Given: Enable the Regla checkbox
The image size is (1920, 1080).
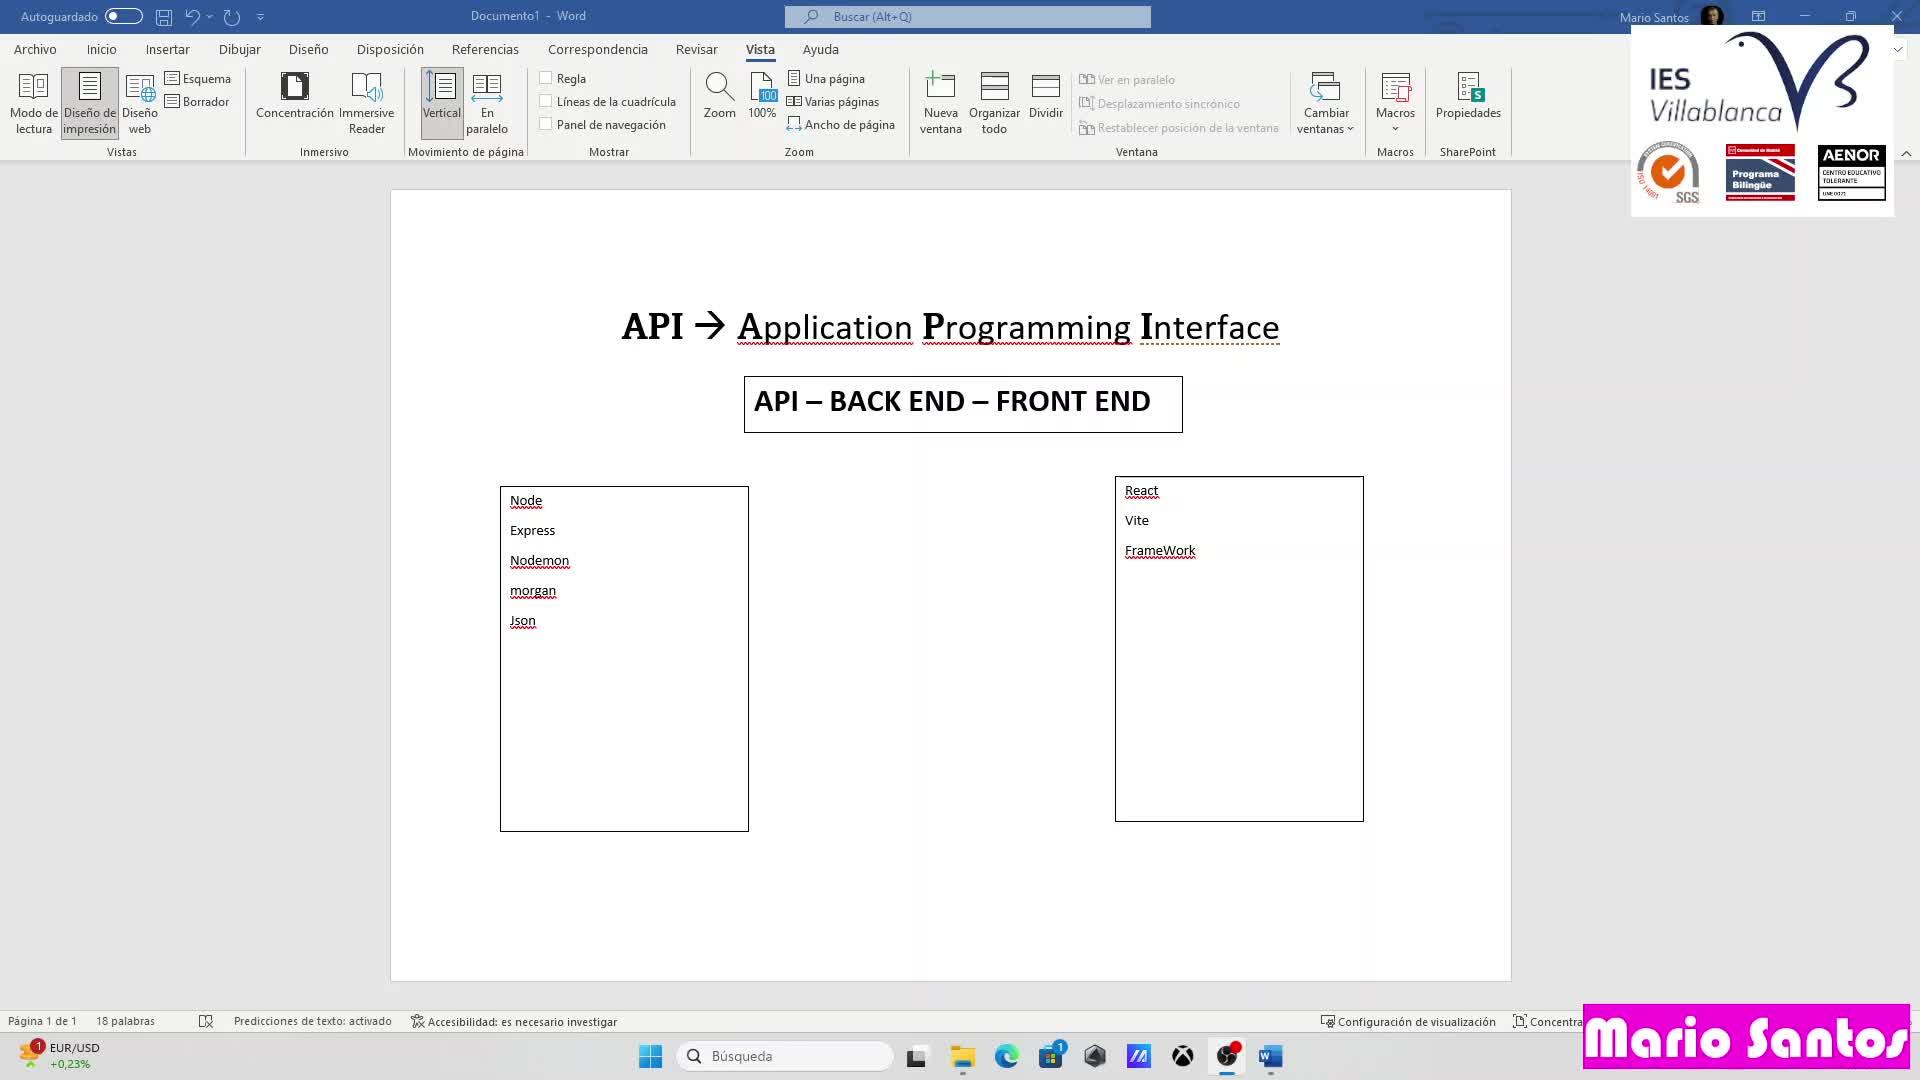Looking at the screenshot, I should click(546, 78).
